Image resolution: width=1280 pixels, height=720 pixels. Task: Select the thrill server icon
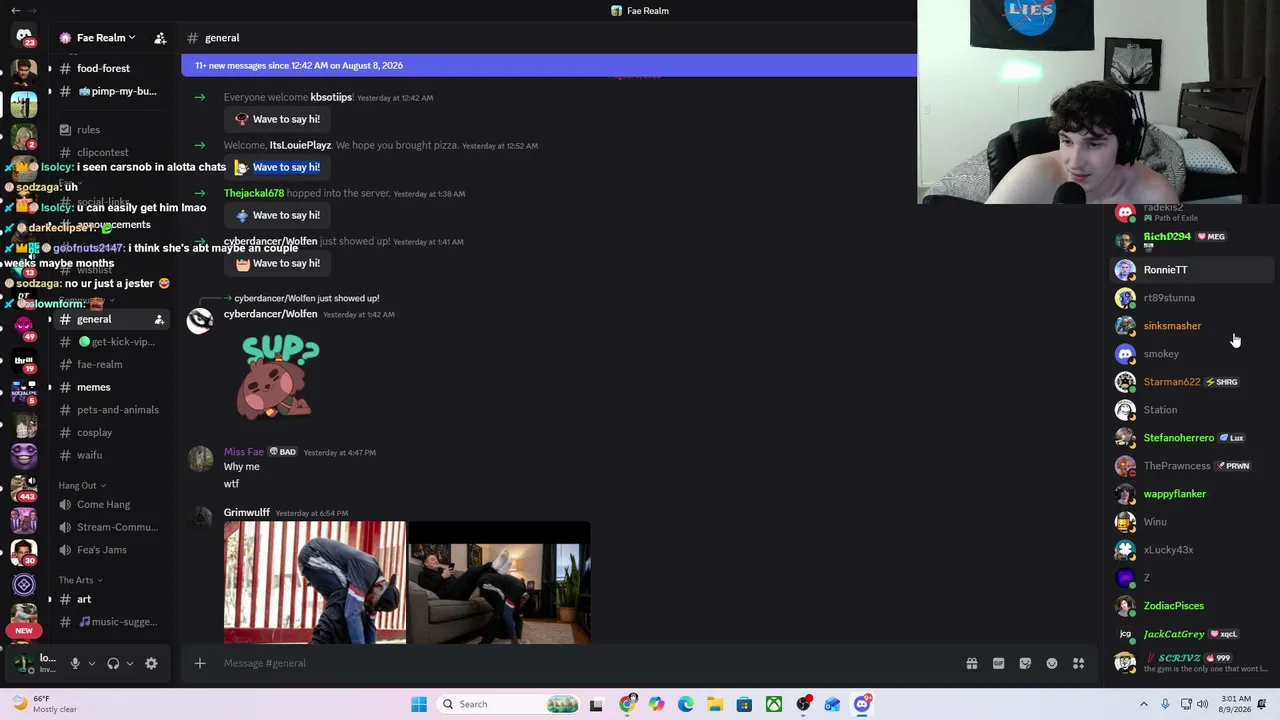pyautogui.click(x=24, y=361)
